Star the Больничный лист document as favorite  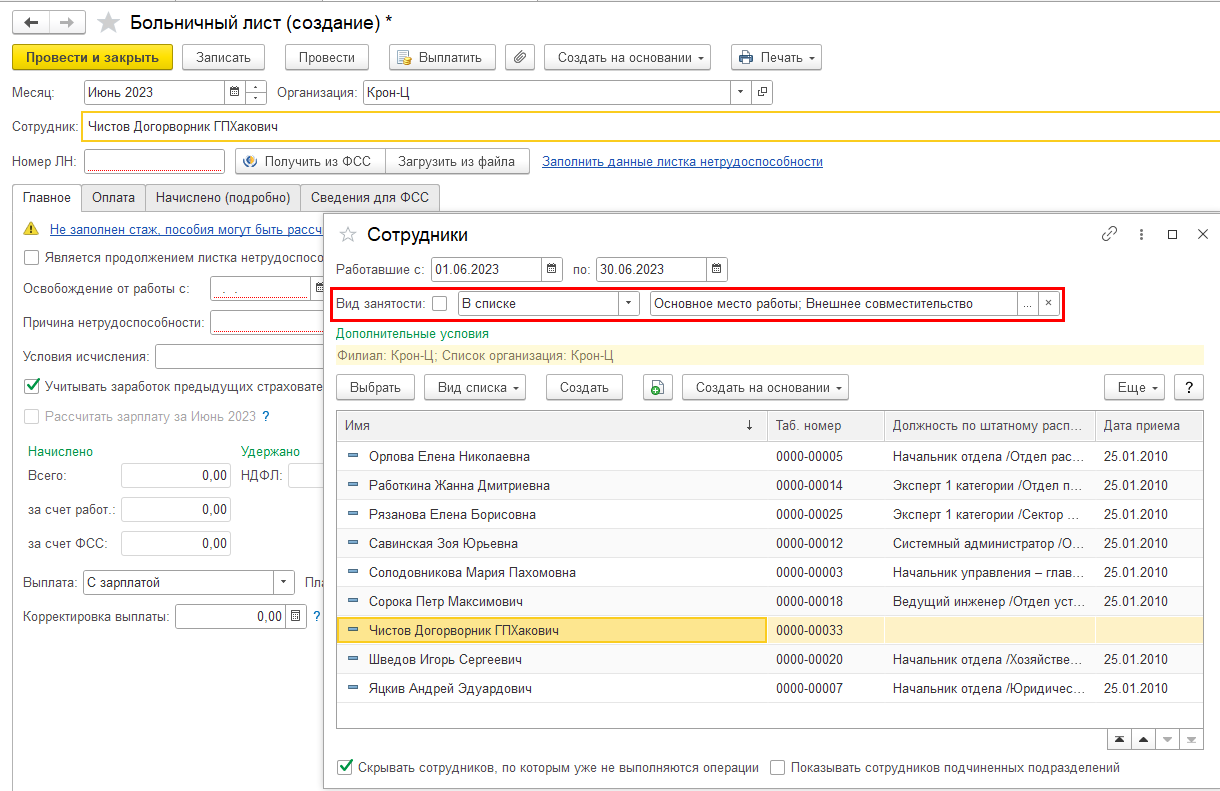click(109, 21)
